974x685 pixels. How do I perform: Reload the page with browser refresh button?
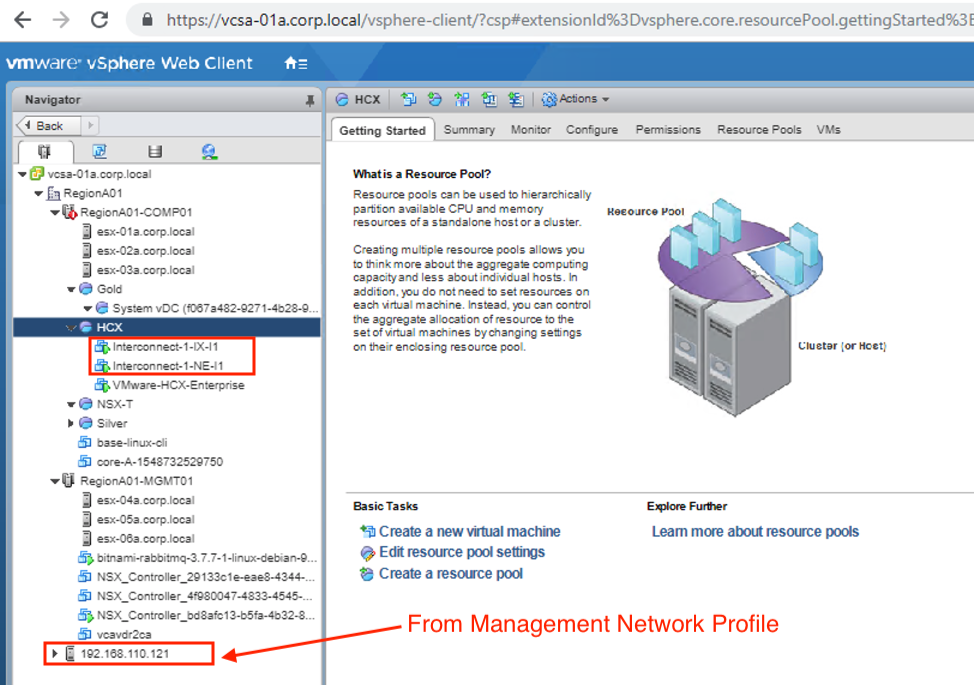point(99,19)
